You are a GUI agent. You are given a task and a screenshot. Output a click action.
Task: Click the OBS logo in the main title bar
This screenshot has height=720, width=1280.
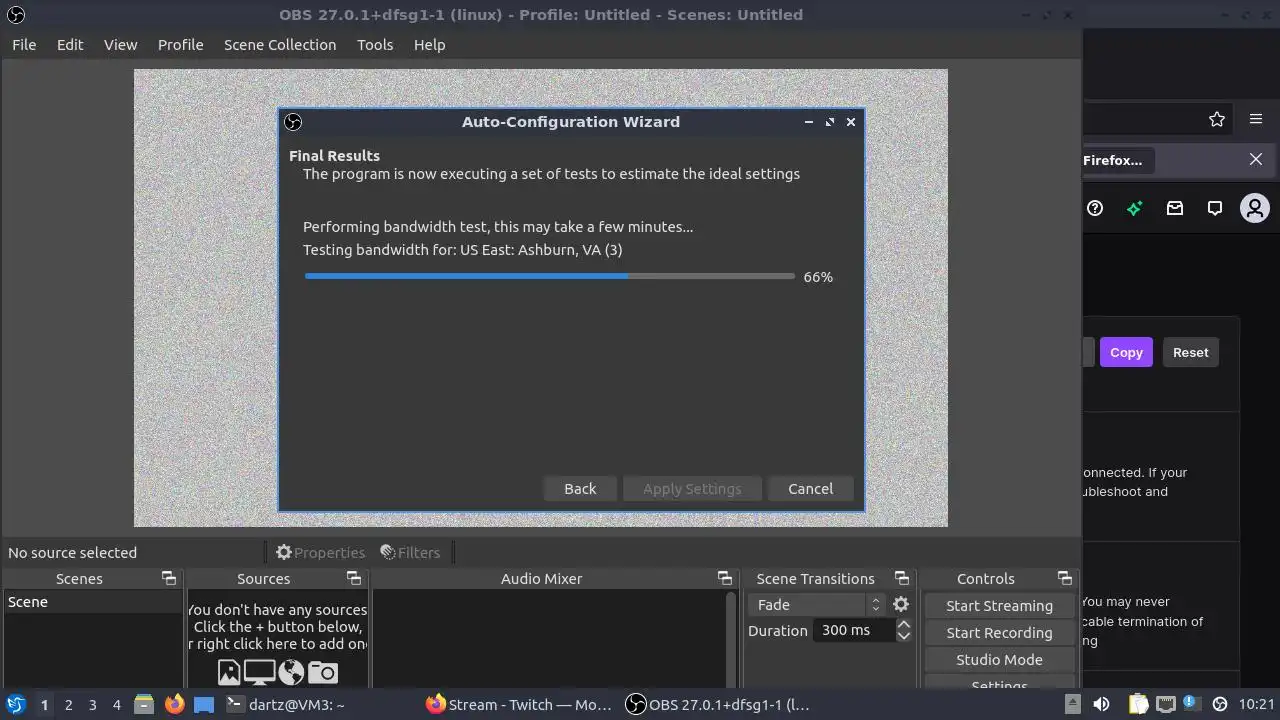(15, 15)
